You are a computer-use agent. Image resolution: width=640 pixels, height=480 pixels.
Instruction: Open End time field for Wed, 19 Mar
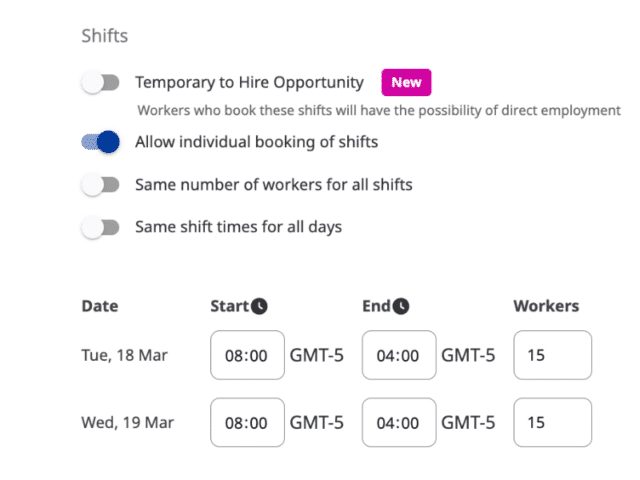click(399, 422)
